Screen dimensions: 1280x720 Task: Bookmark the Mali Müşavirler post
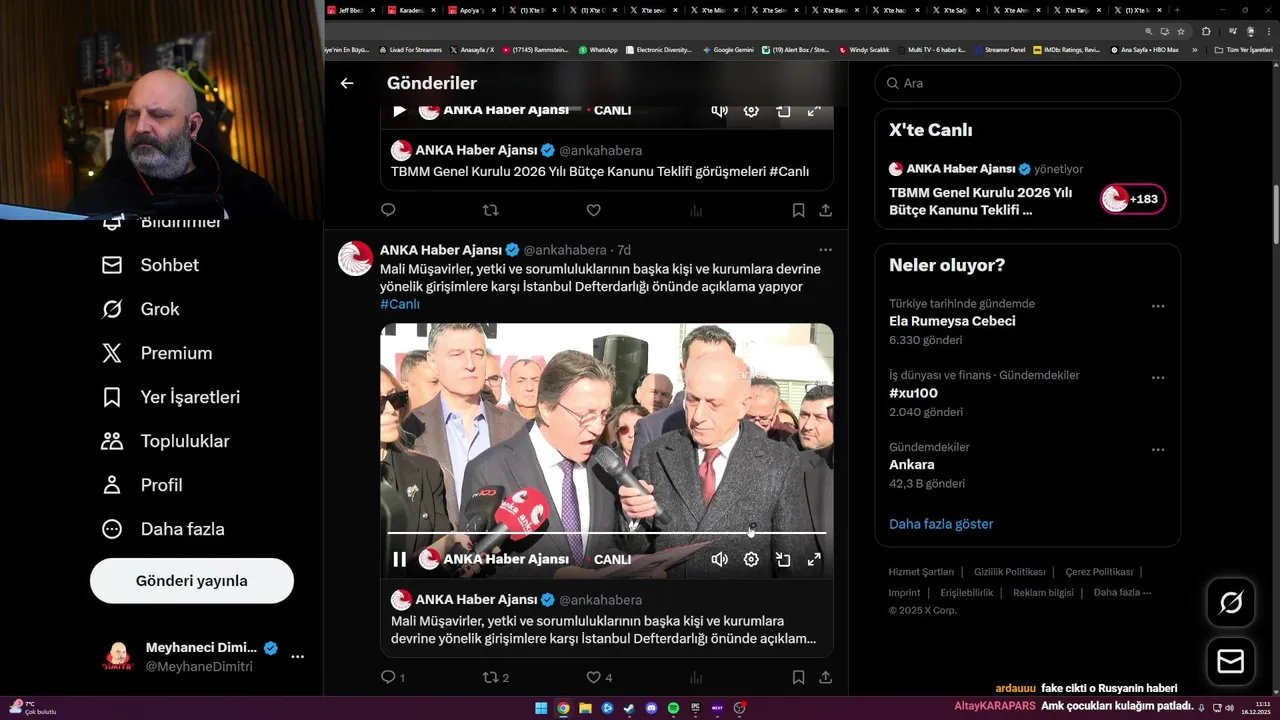(798, 677)
